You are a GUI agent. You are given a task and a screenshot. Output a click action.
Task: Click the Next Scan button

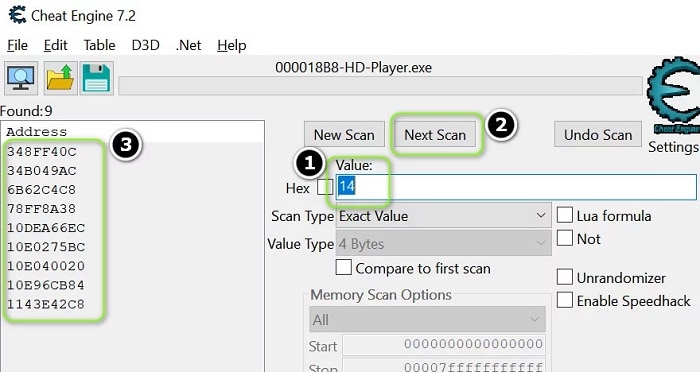tap(435, 134)
